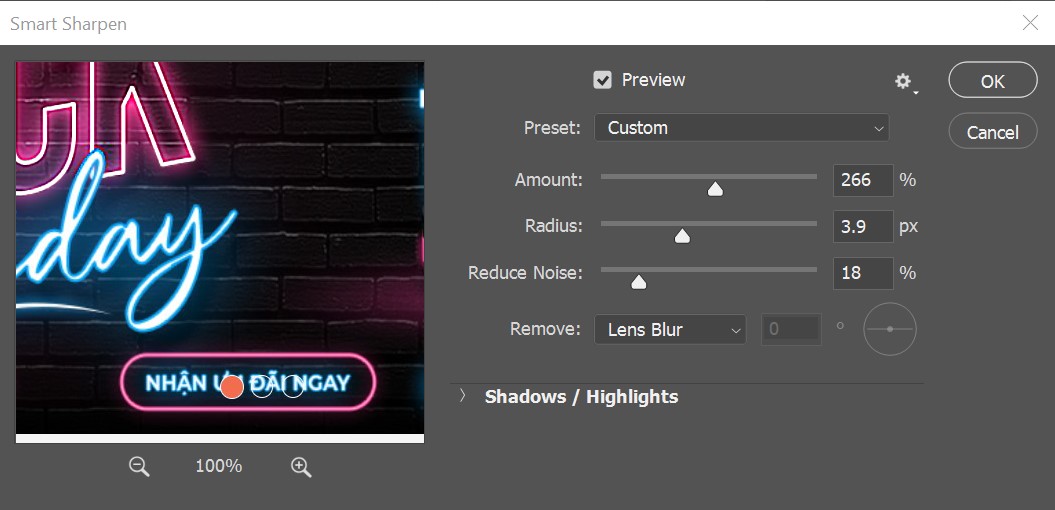Click the angle dial control

coord(889,329)
